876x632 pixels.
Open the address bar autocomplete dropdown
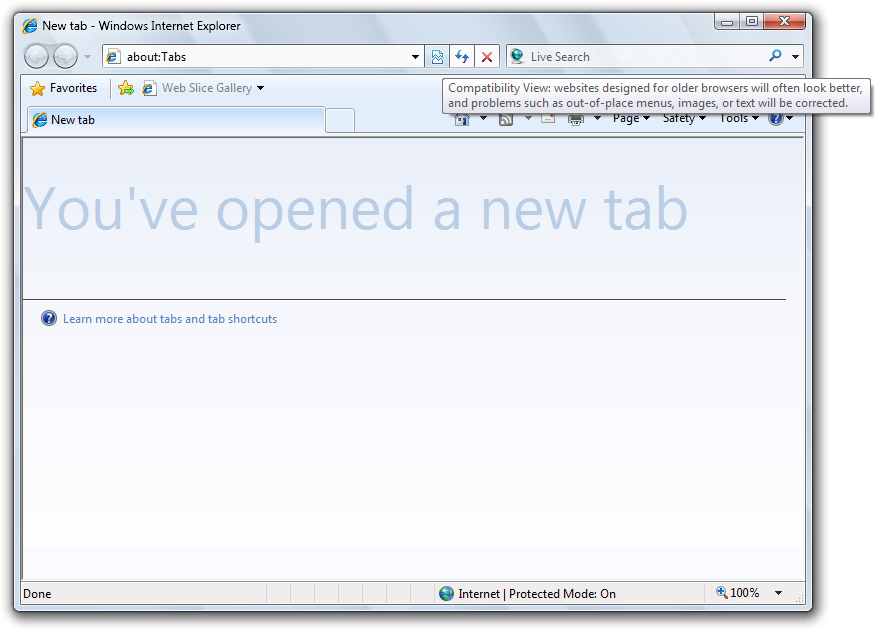tap(415, 57)
